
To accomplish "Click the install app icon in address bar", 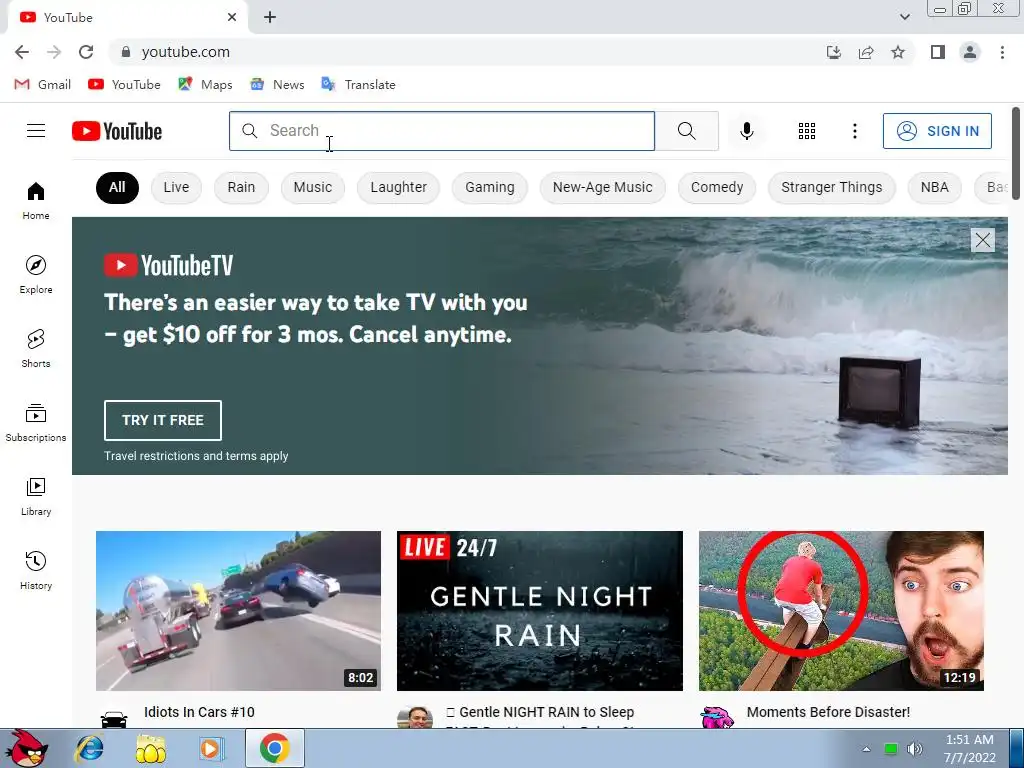I will (834, 52).
